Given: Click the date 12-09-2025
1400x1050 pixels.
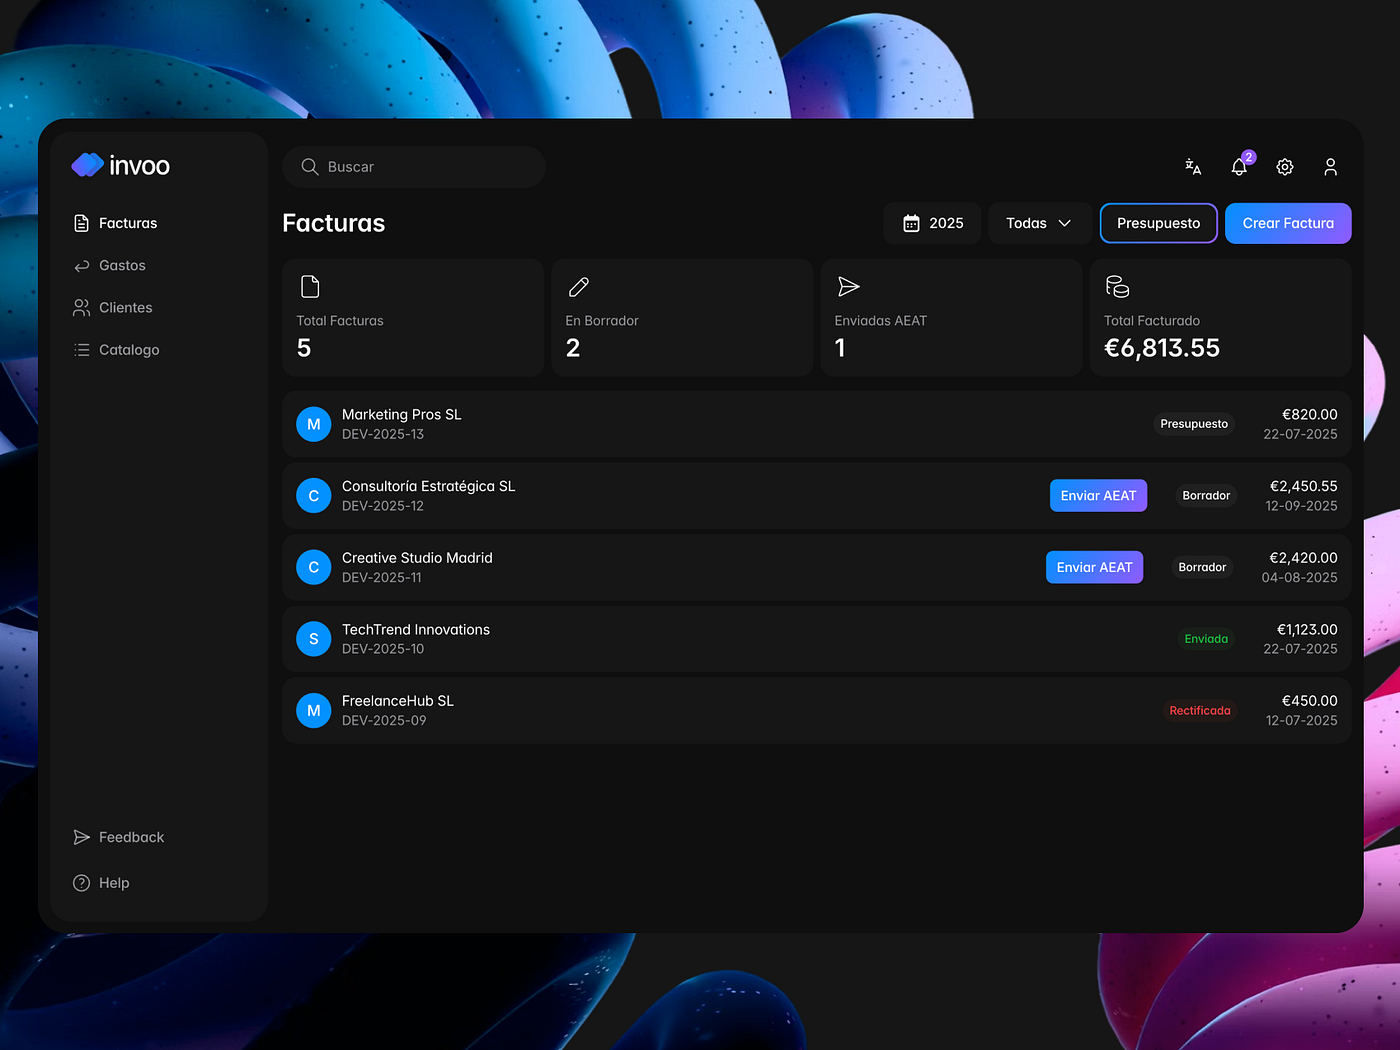Looking at the screenshot, I should pyautogui.click(x=1302, y=506).
